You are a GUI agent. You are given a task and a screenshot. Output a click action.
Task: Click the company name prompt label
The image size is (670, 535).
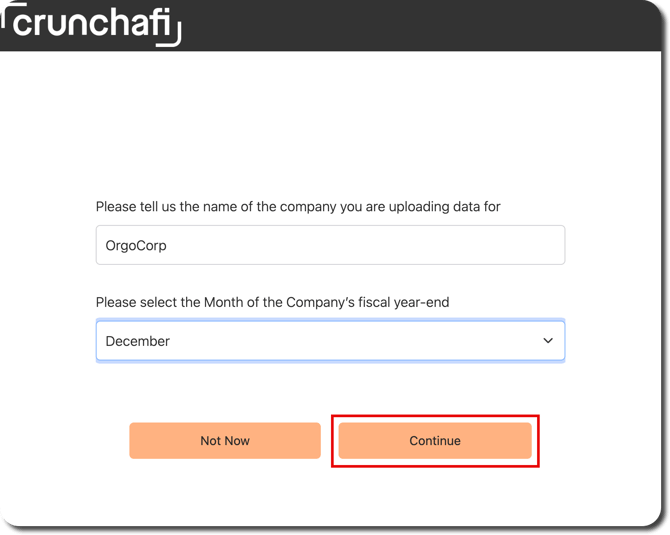coord(298,206)
